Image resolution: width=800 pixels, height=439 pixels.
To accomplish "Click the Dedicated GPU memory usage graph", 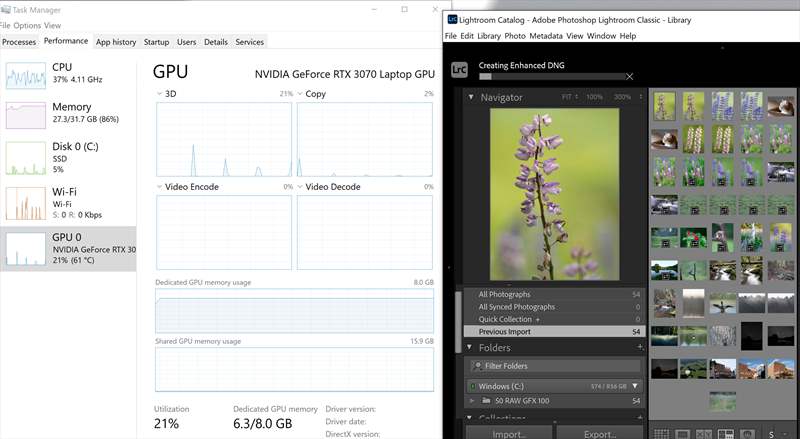I will coord(294,310).
